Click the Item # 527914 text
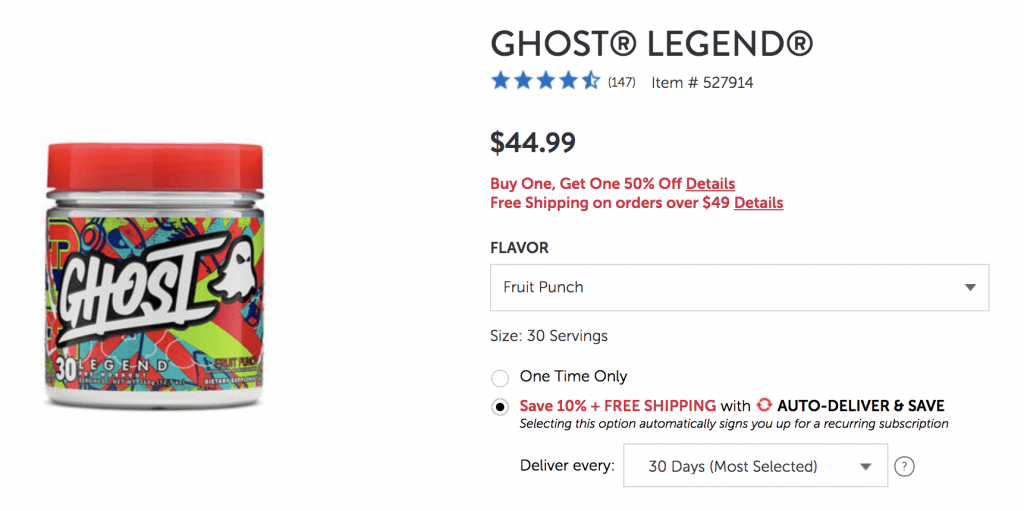 [x=702, y=83]
